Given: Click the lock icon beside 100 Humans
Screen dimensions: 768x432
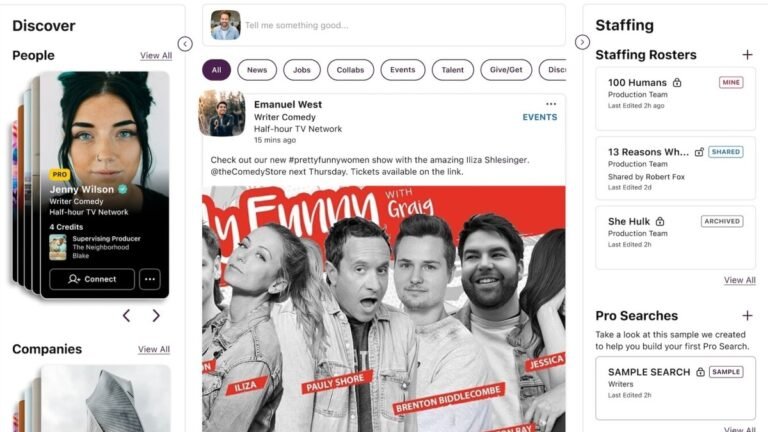Looking at the screenshot, I should tap(677, 82).
